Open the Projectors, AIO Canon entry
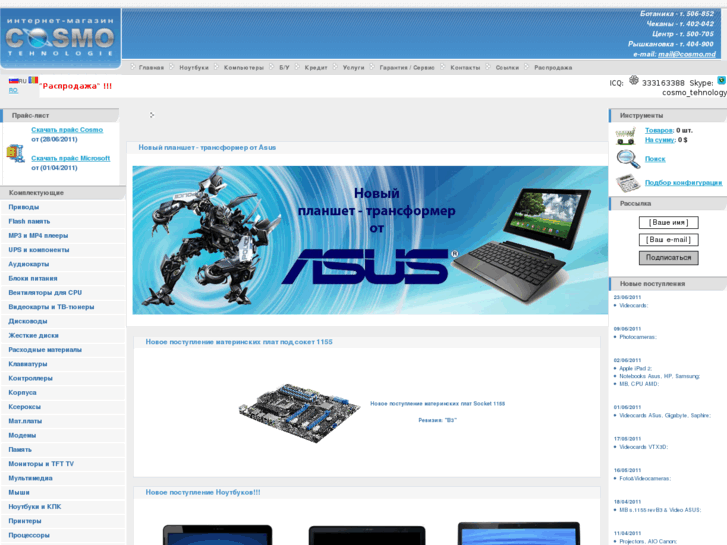The width and height of the screenshot is (727, 545). point(648,541)
